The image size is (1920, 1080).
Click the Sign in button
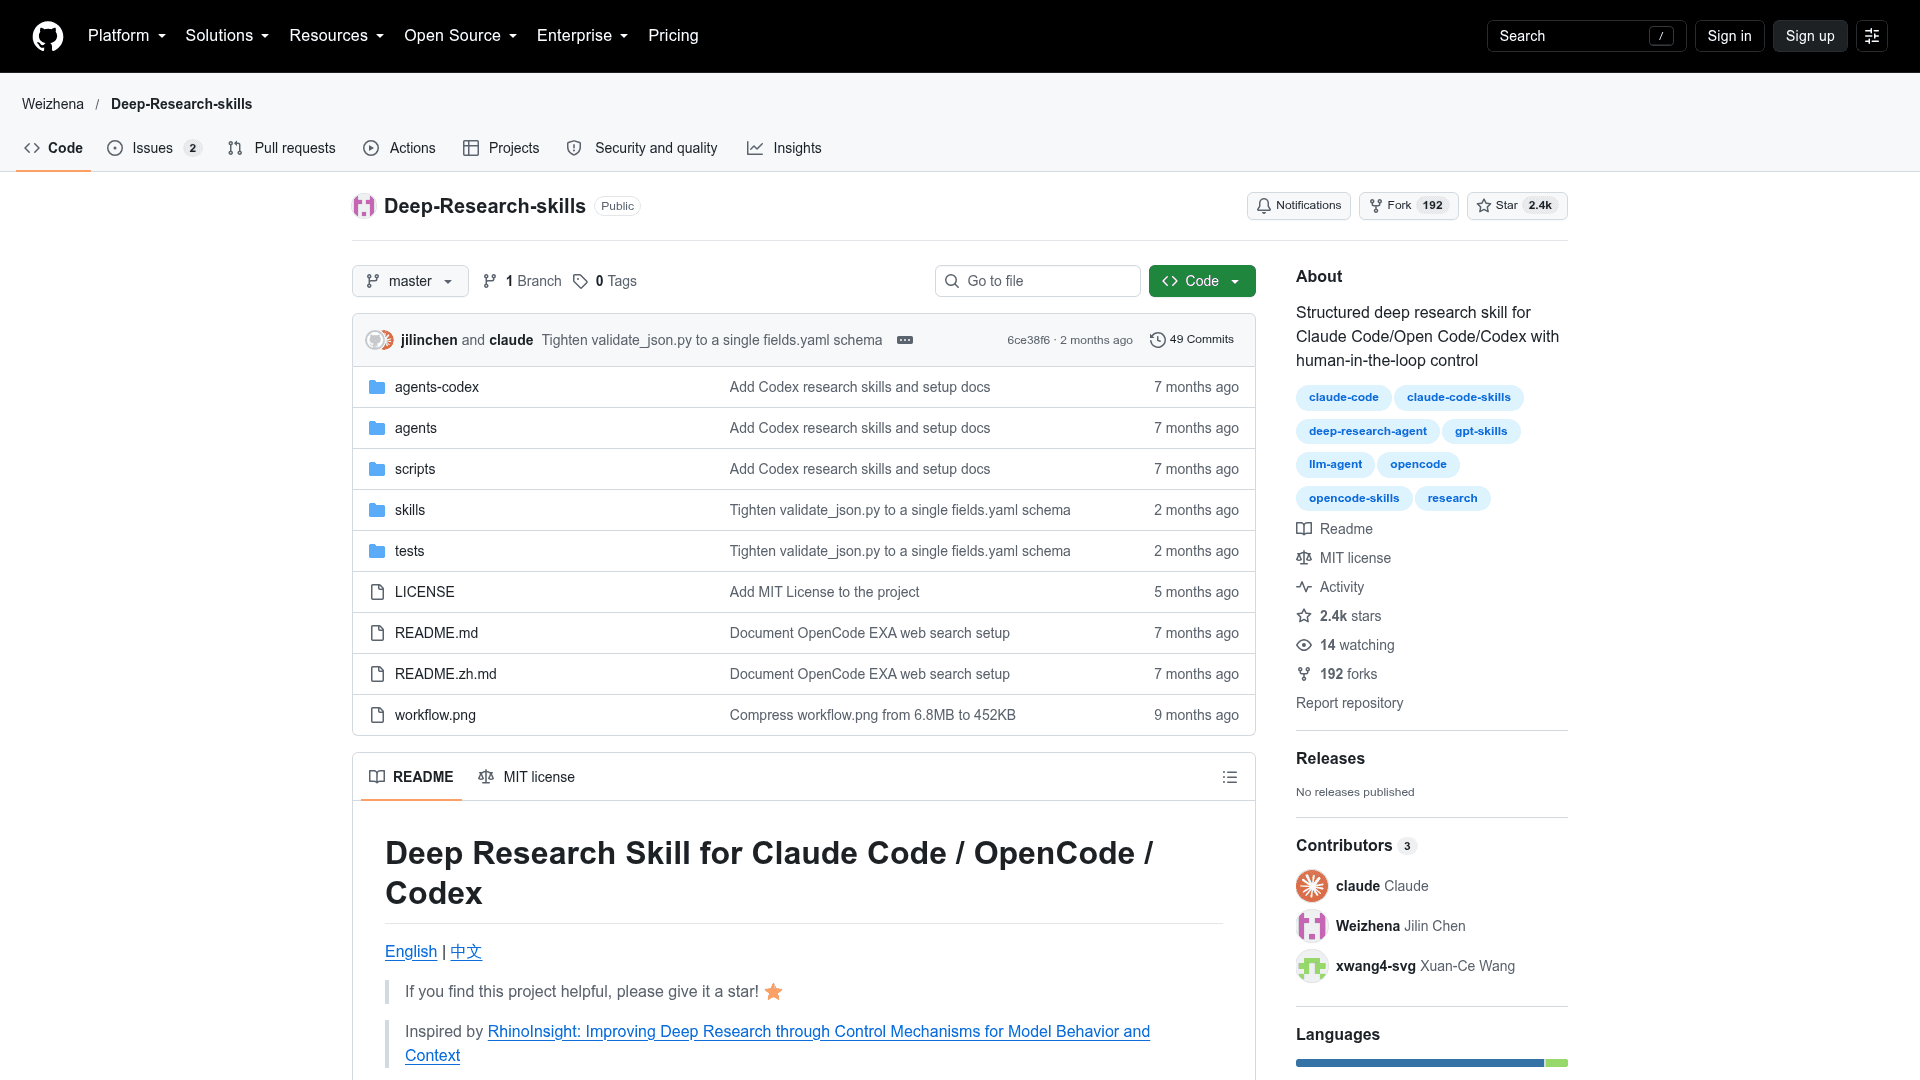pyautogui.click(x=1729, y=36)
